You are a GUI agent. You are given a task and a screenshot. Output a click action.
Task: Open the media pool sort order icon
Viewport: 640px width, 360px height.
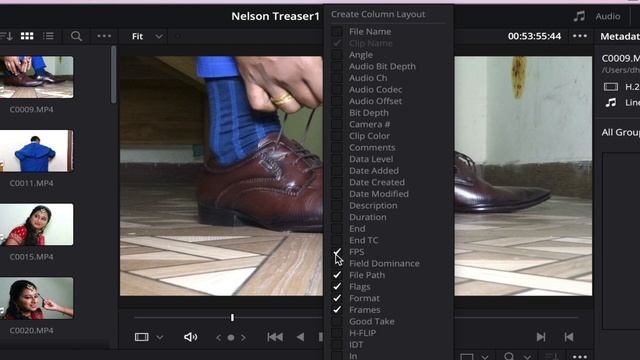[x=6, y=36]
